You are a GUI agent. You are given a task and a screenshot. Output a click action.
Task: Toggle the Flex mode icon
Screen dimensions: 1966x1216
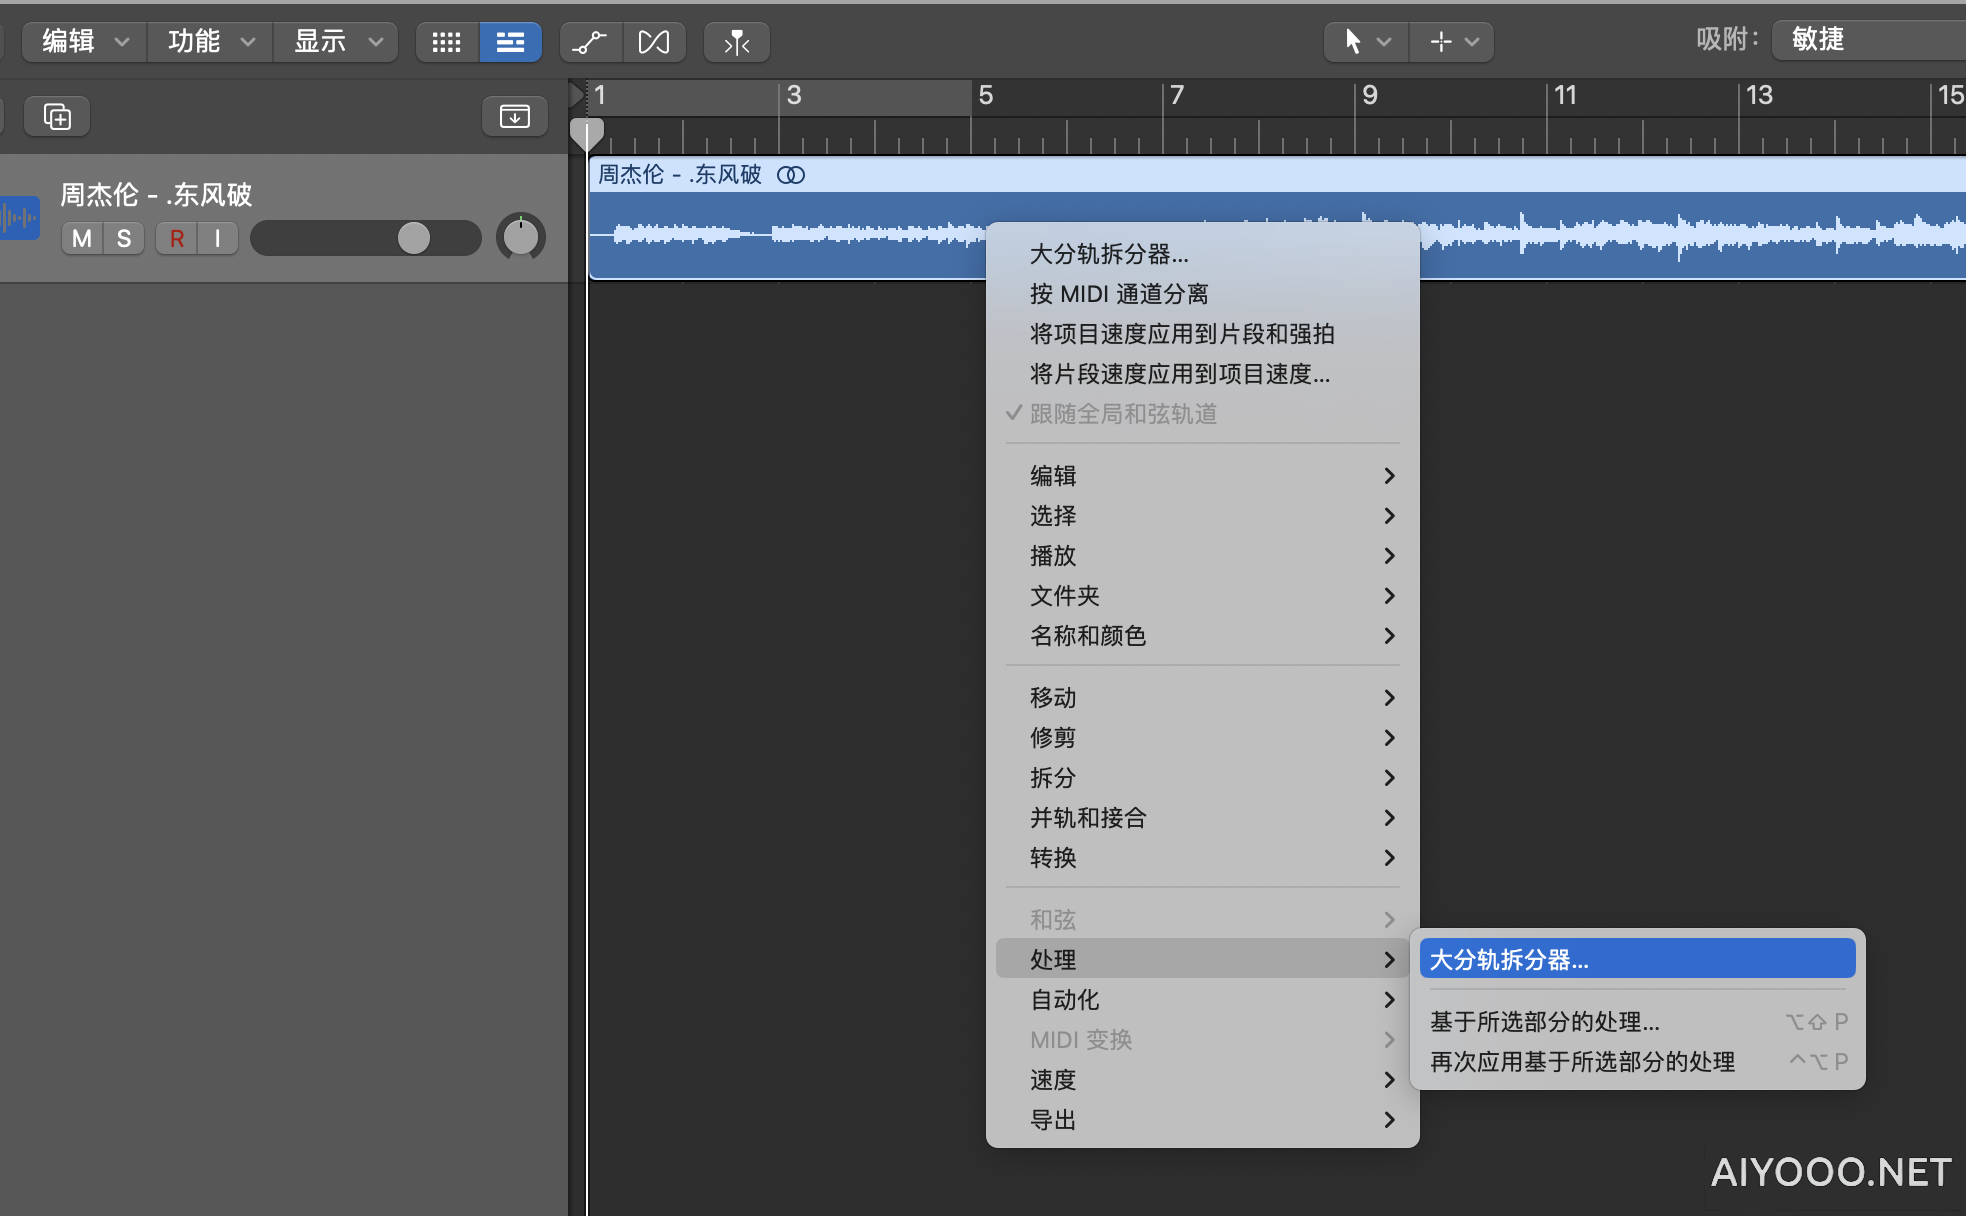point(654,42)
